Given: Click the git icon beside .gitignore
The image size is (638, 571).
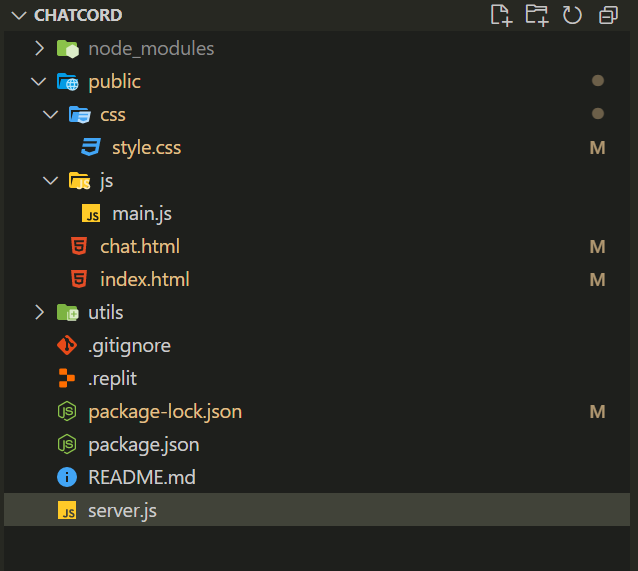Looking at the screenshot, I should (67, 345).
